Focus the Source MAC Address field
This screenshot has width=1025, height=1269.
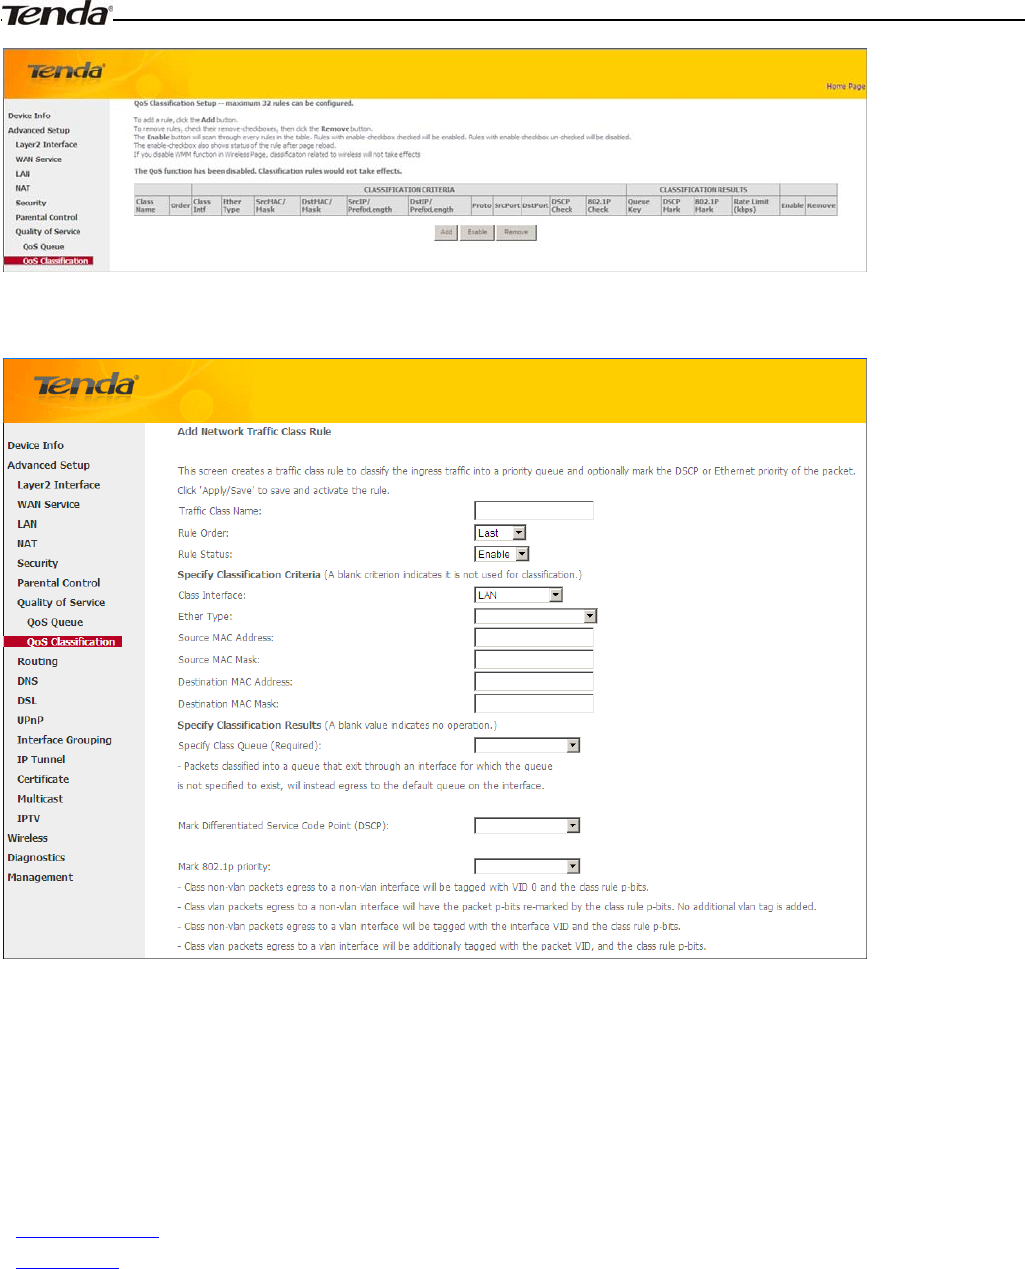534,638
